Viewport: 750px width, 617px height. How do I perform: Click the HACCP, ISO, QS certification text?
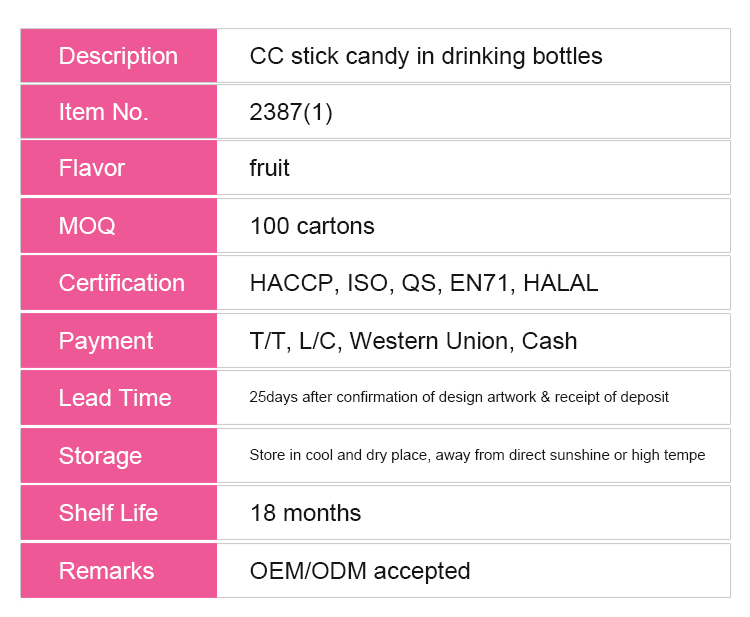424,283
